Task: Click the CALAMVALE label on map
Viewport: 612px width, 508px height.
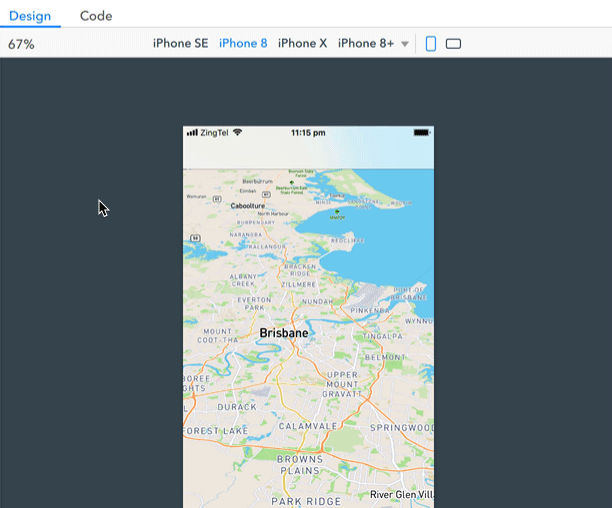Action: click(308, 426)
